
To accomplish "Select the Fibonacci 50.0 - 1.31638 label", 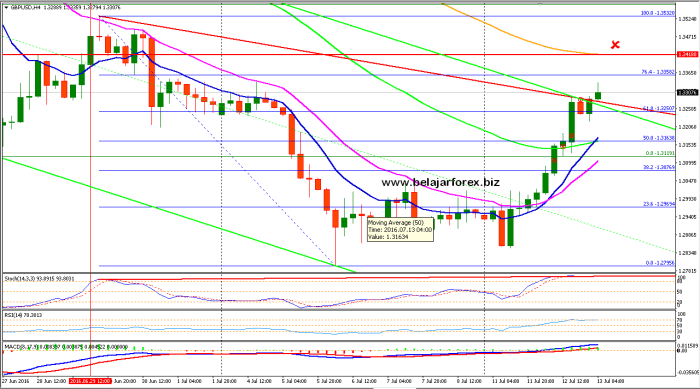I will click(x=658, y=138).
